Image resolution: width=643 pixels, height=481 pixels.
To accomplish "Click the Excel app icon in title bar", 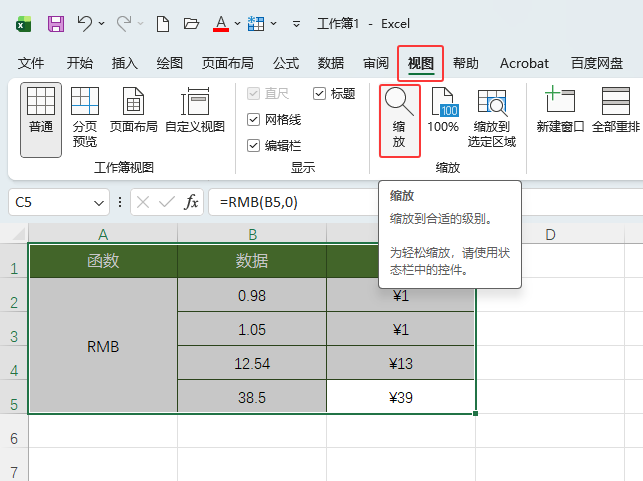I will coord(23,24).
